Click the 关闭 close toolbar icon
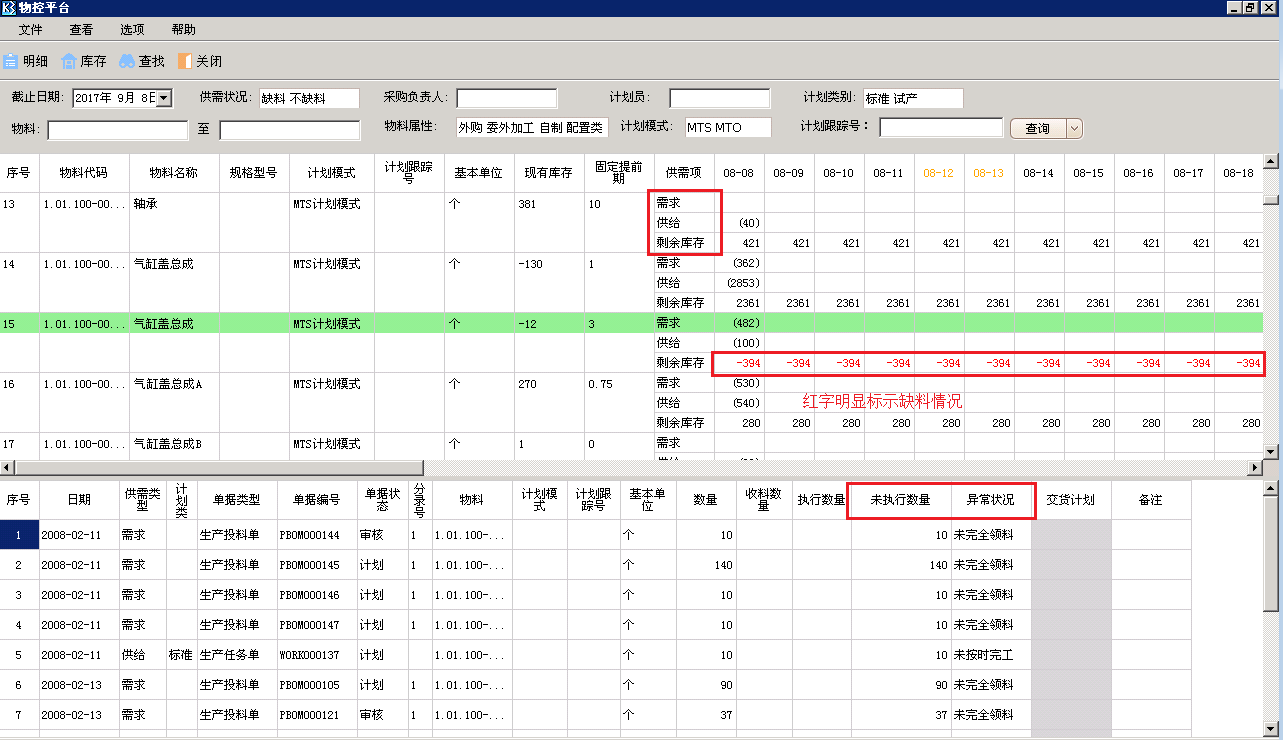Viewport: 1283px width, 740px height. (x=199, y=61)
